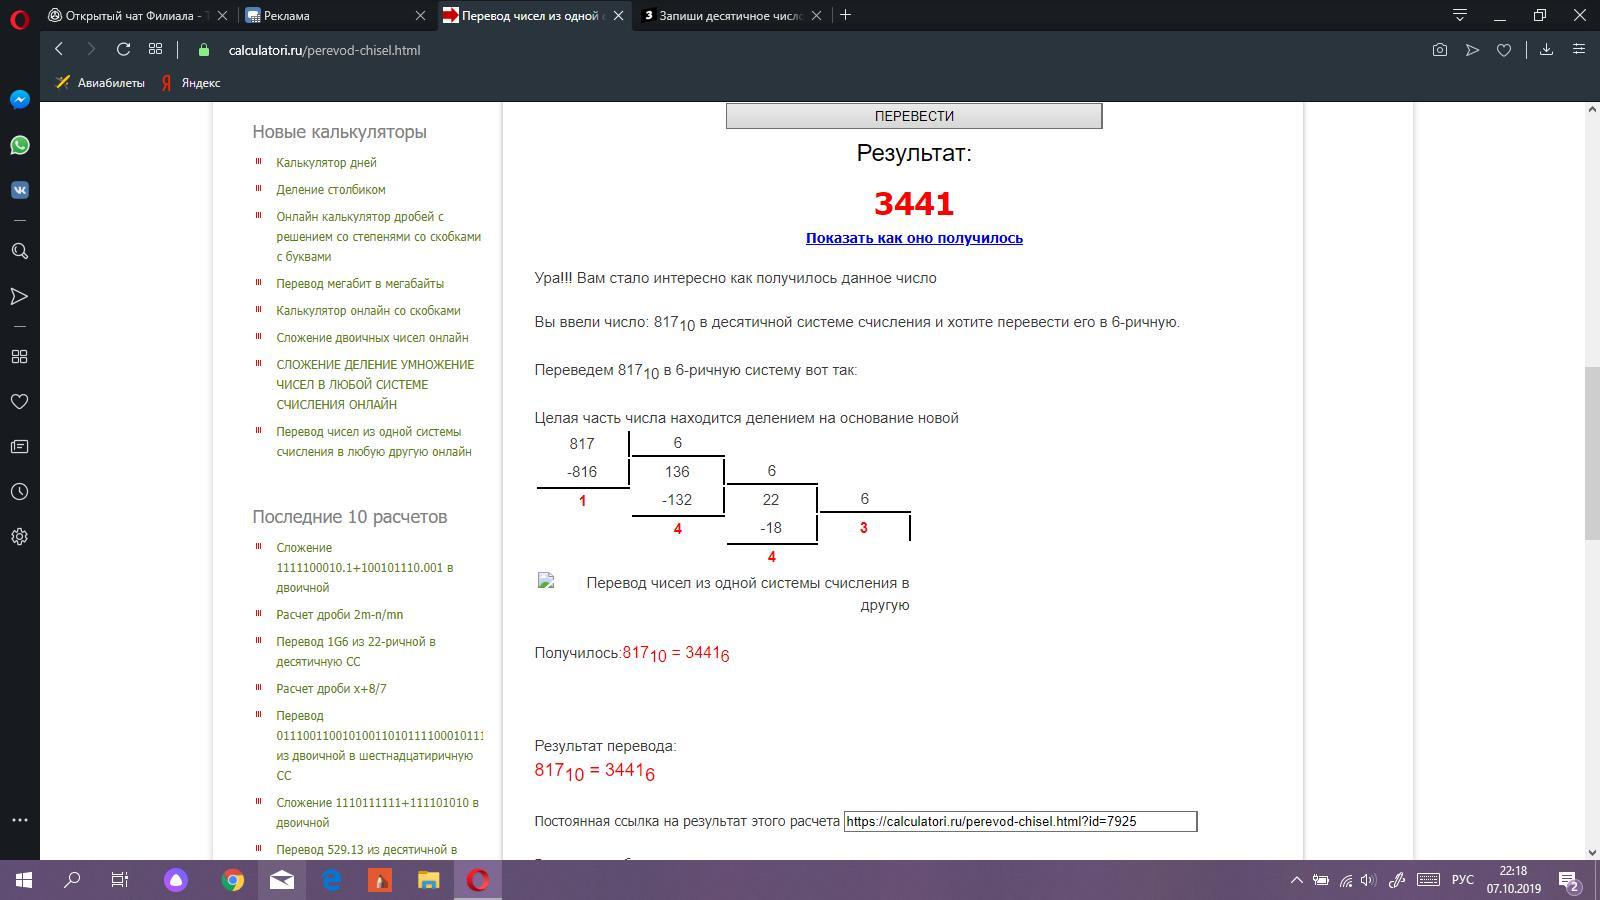Screen dimensions: 1600x900
Task: Click the page vertical scrollbar thumb
Action: [1592, 453]
